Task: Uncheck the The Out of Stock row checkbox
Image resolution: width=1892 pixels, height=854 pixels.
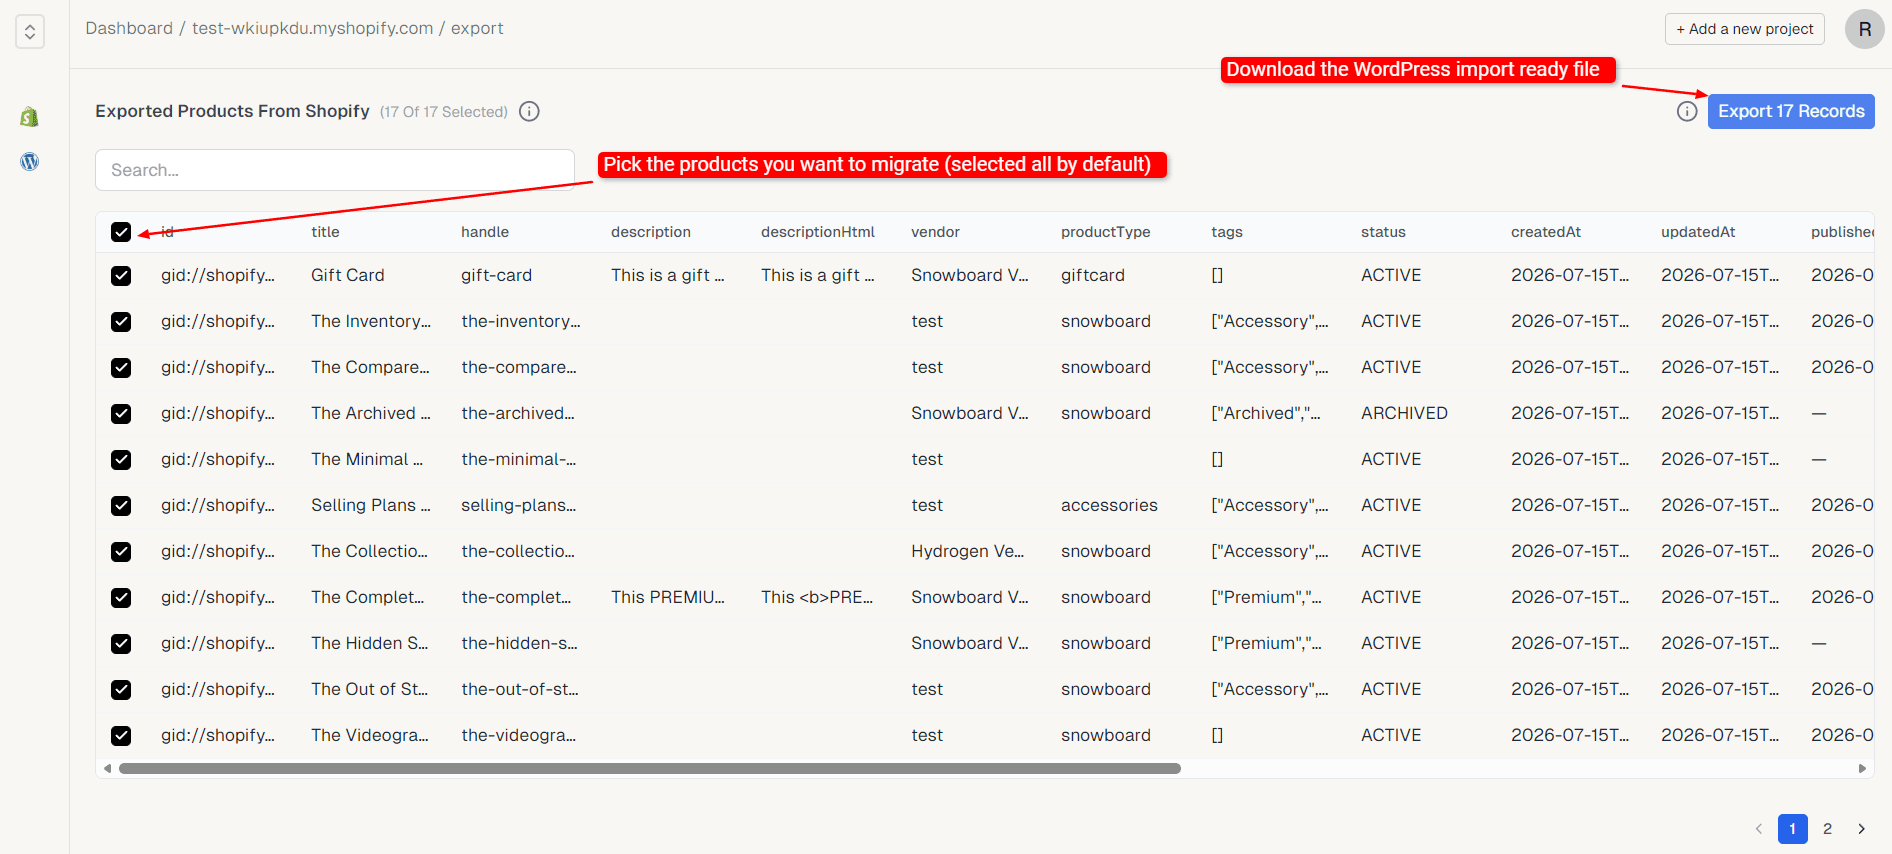Action: coord(121,690)
